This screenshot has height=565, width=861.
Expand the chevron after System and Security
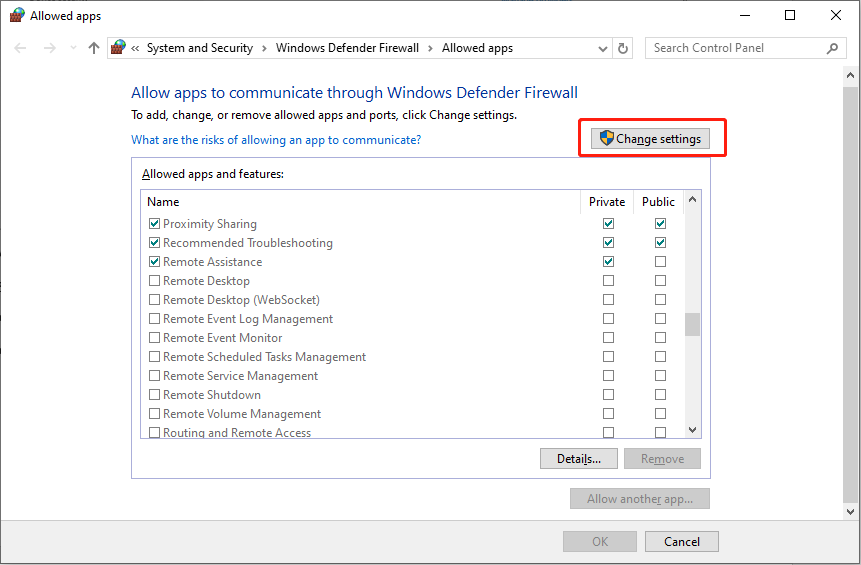point(264,48)
